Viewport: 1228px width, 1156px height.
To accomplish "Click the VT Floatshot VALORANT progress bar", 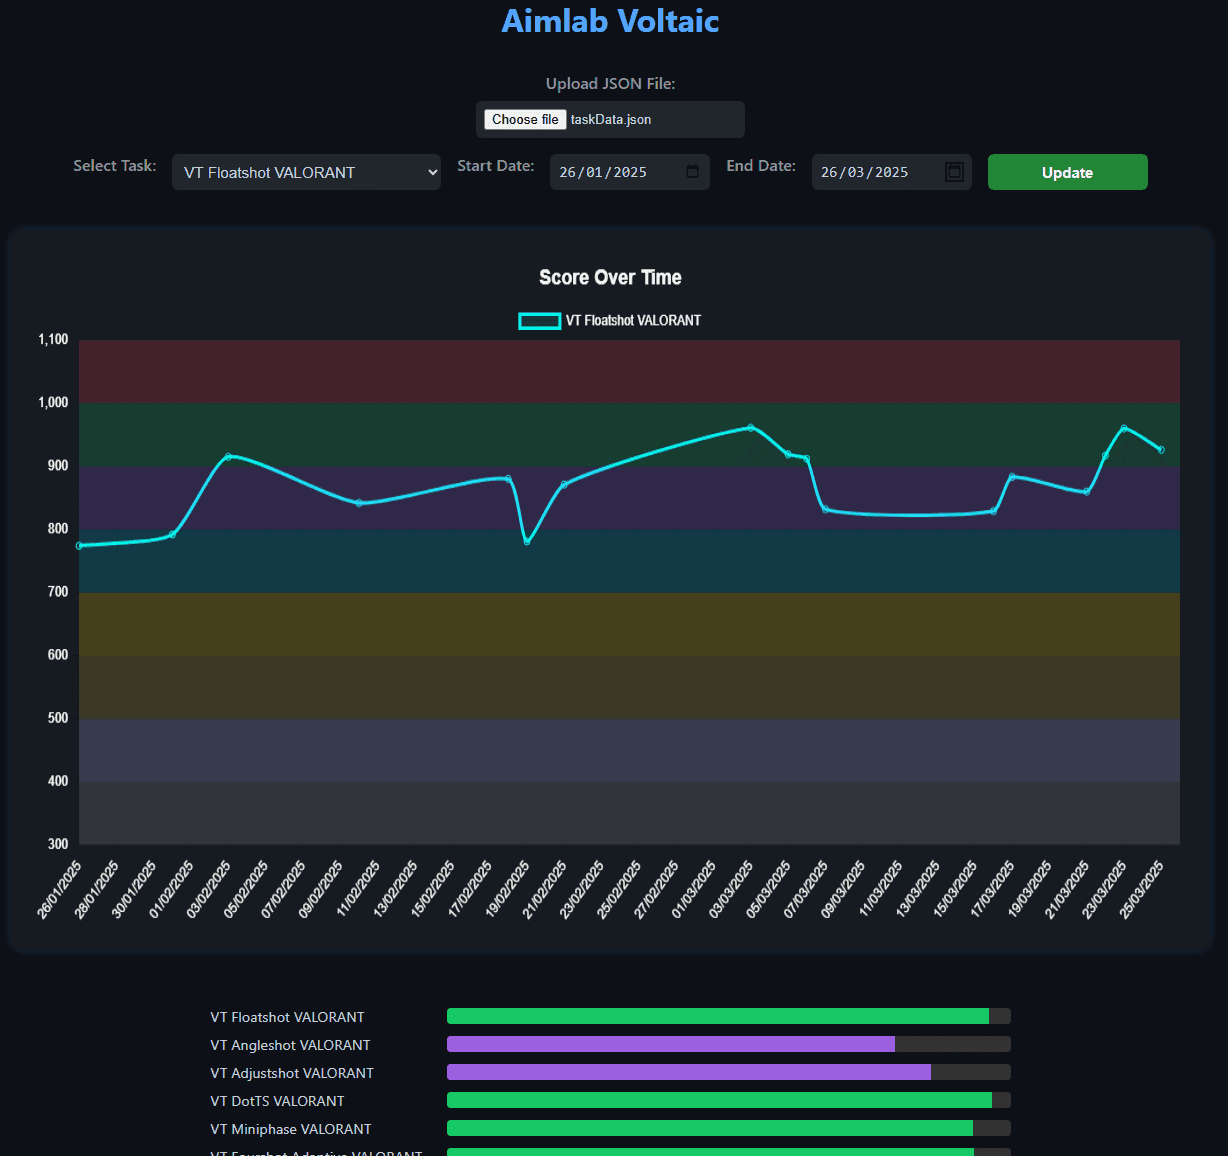I will click(x=729, y=1016).
